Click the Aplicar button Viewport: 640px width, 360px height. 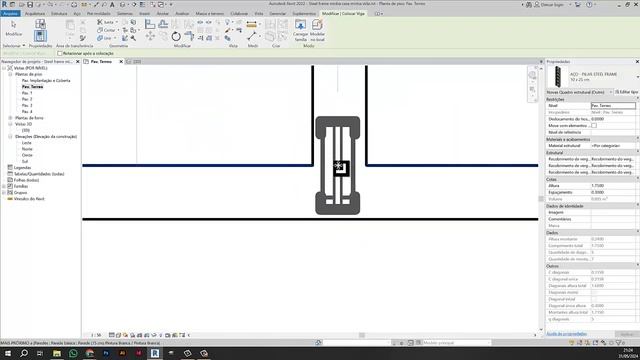pyautogui.click(x=627, y=334)
